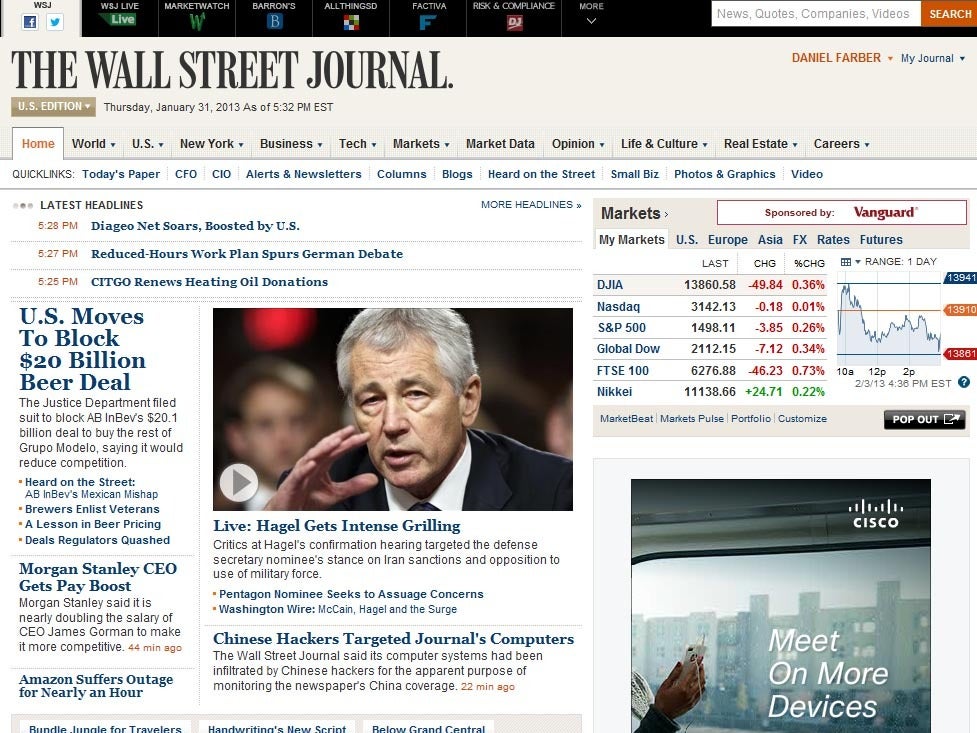Open chart RANGE selector icon

[850, 262]
